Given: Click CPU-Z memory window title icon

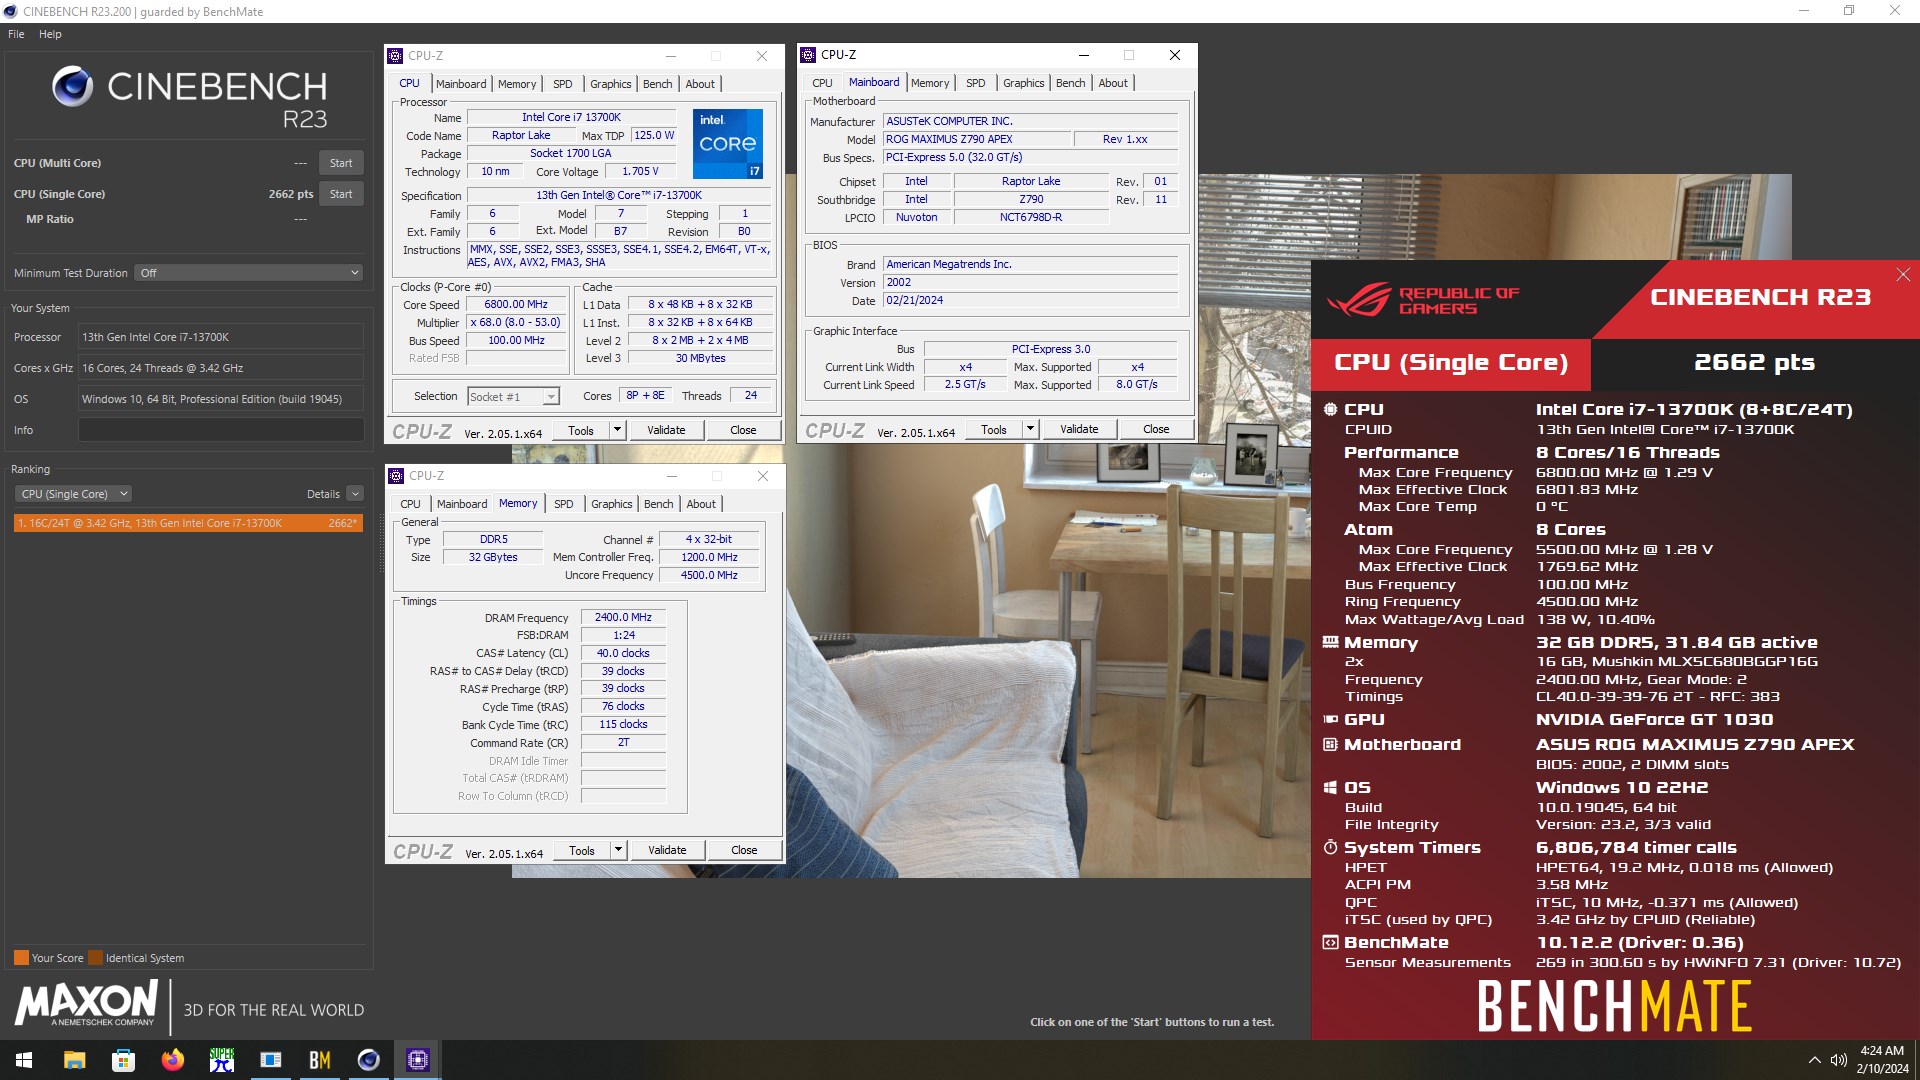Looking at the screenshot, I should point(396,476).
